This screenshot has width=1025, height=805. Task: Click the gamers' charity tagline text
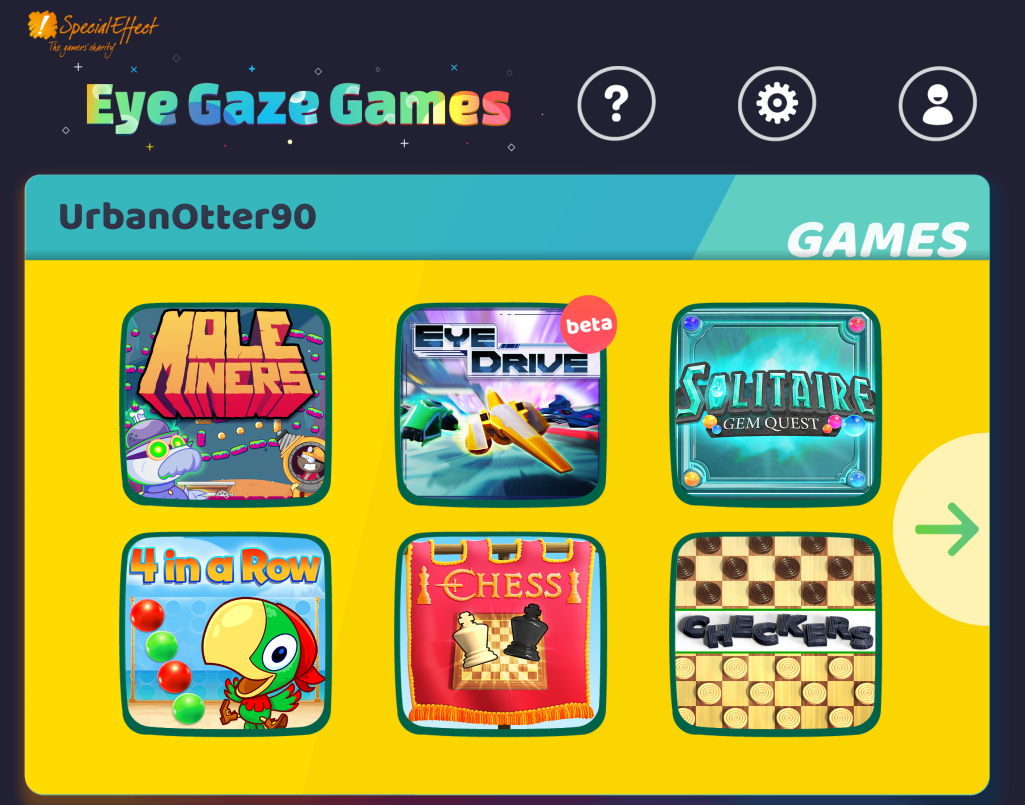click(82, 48)
